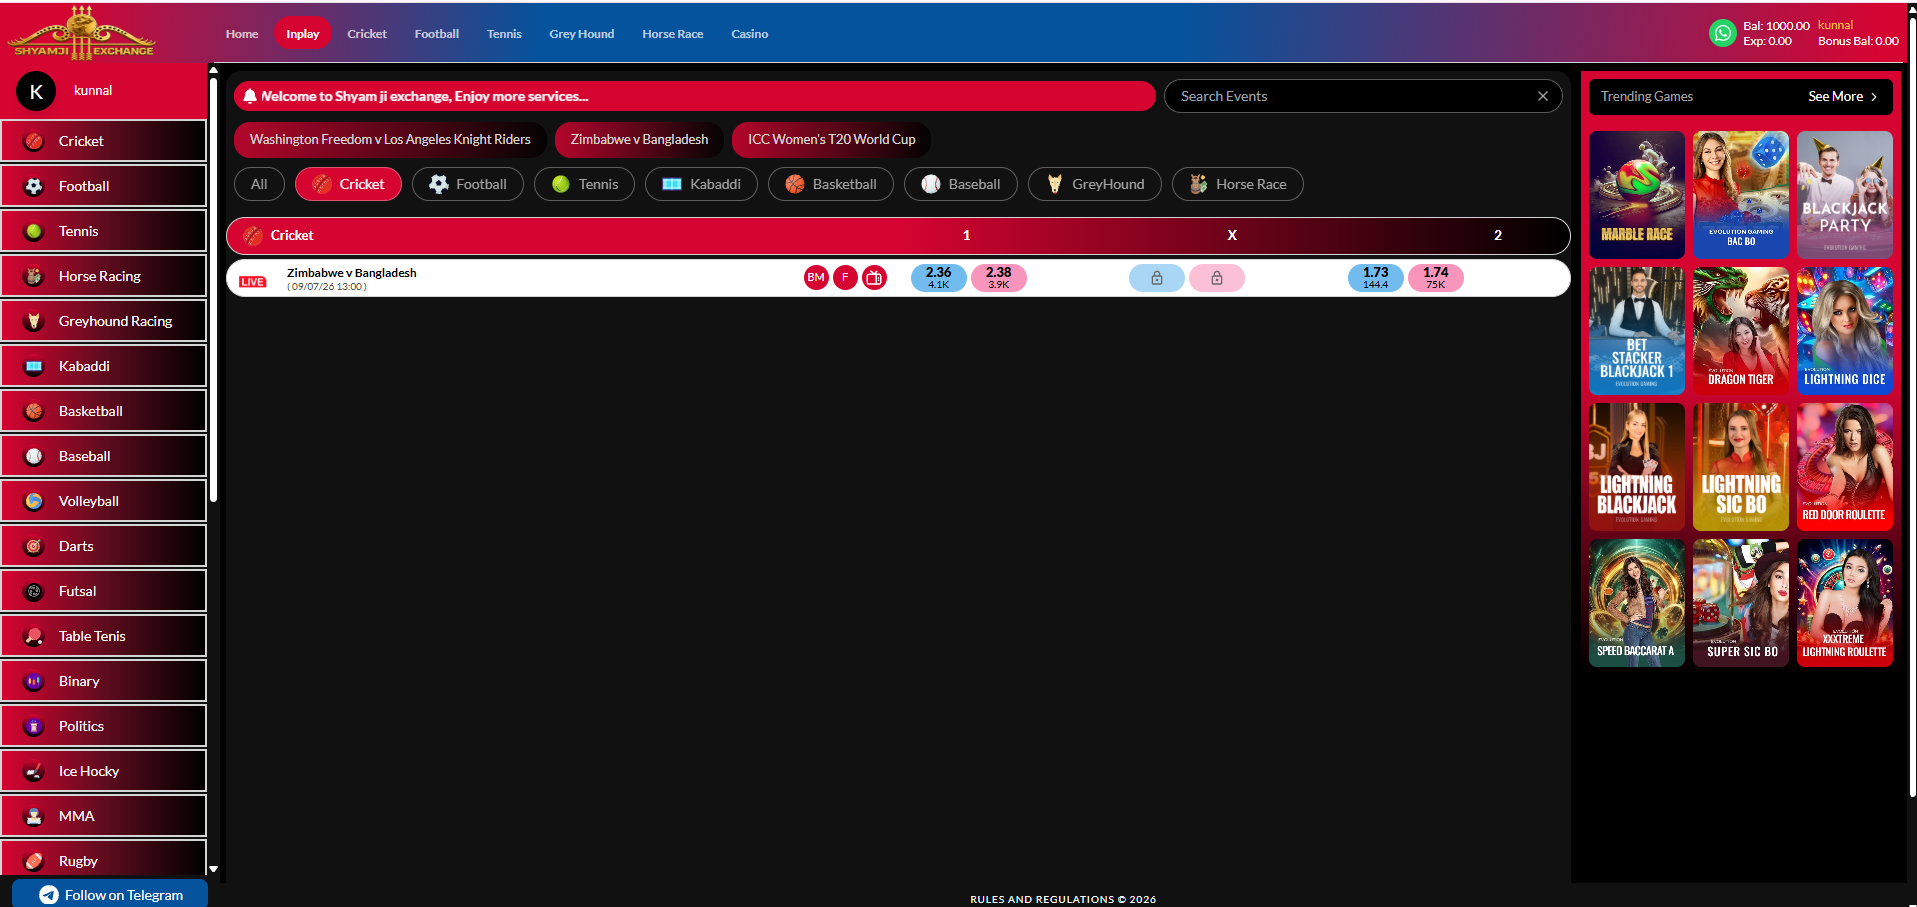Select Basketball filter chip
The image size is (1917, 907).
[x=831, y=184]
